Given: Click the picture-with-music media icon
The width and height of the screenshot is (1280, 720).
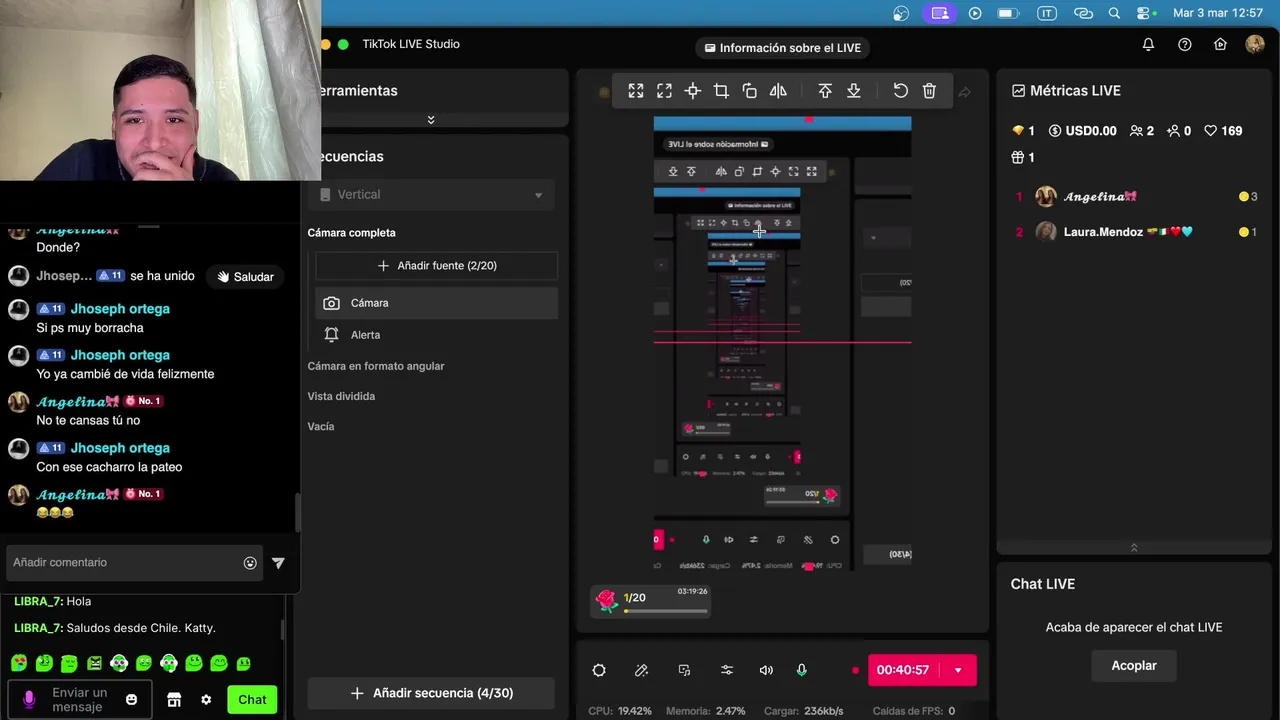Looking at the screenshot, I should coord(684,670).
